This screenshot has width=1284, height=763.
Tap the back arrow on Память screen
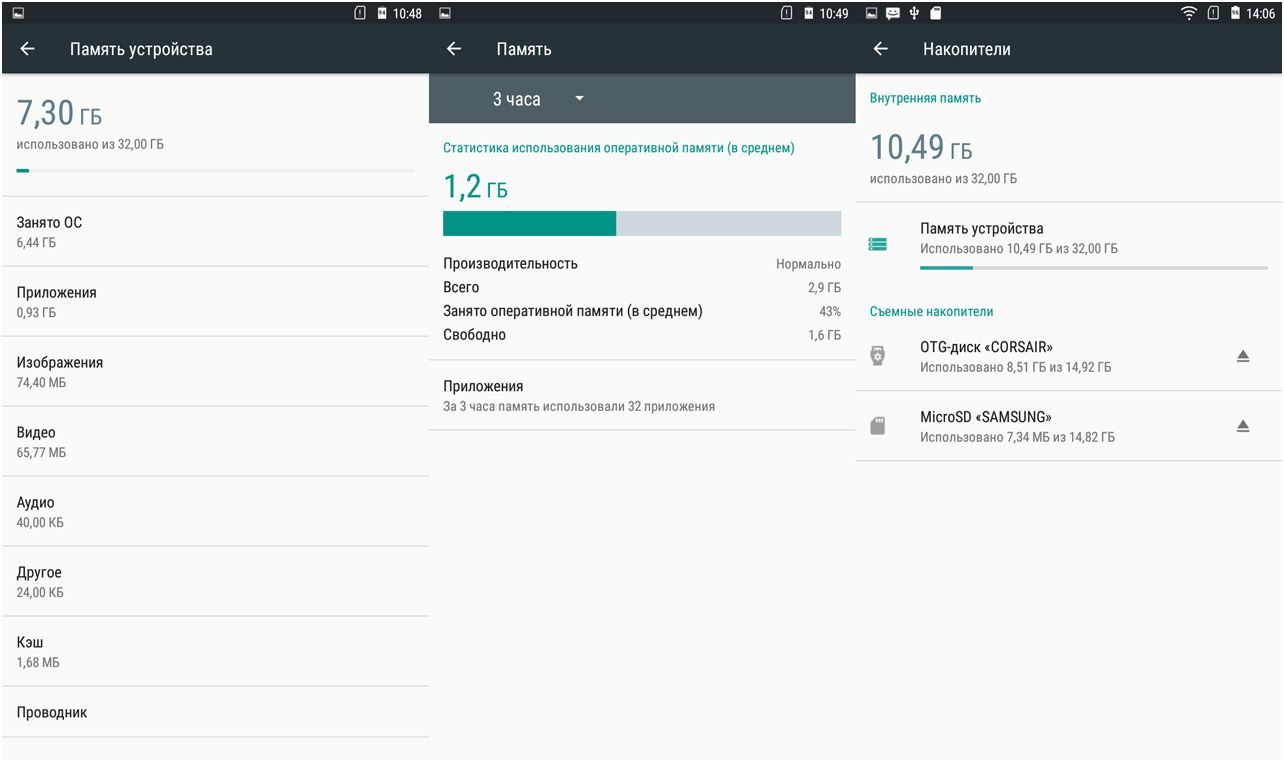coord(456,48)
